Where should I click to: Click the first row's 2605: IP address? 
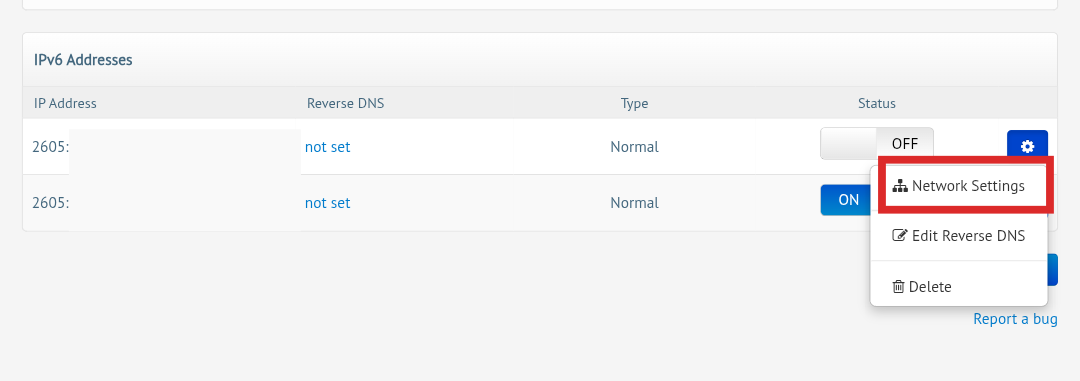click(x=50, y=147)
